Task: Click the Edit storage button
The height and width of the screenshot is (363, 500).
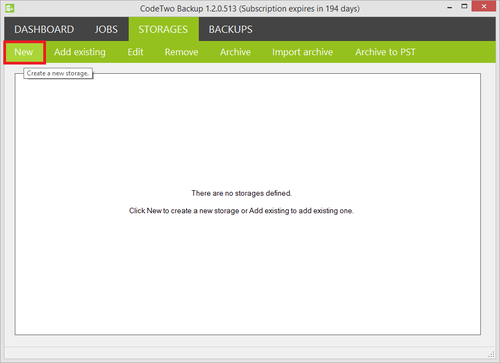Action: pos(135,52)
